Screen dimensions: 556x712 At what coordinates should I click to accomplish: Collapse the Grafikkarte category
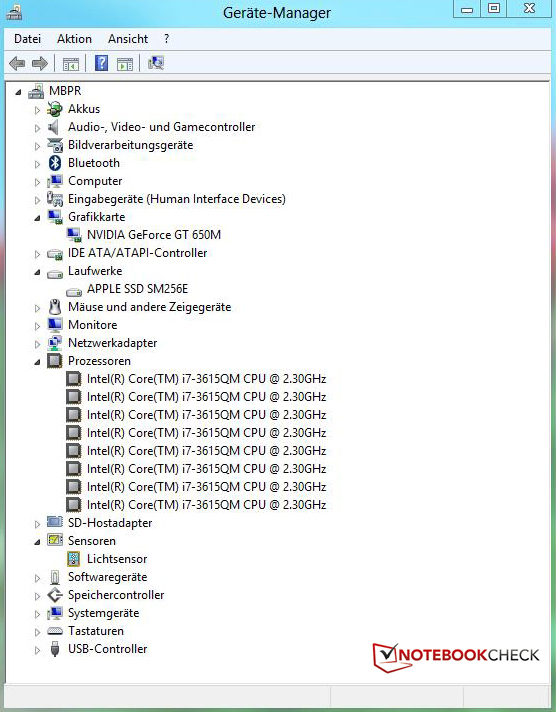[37, 218]
